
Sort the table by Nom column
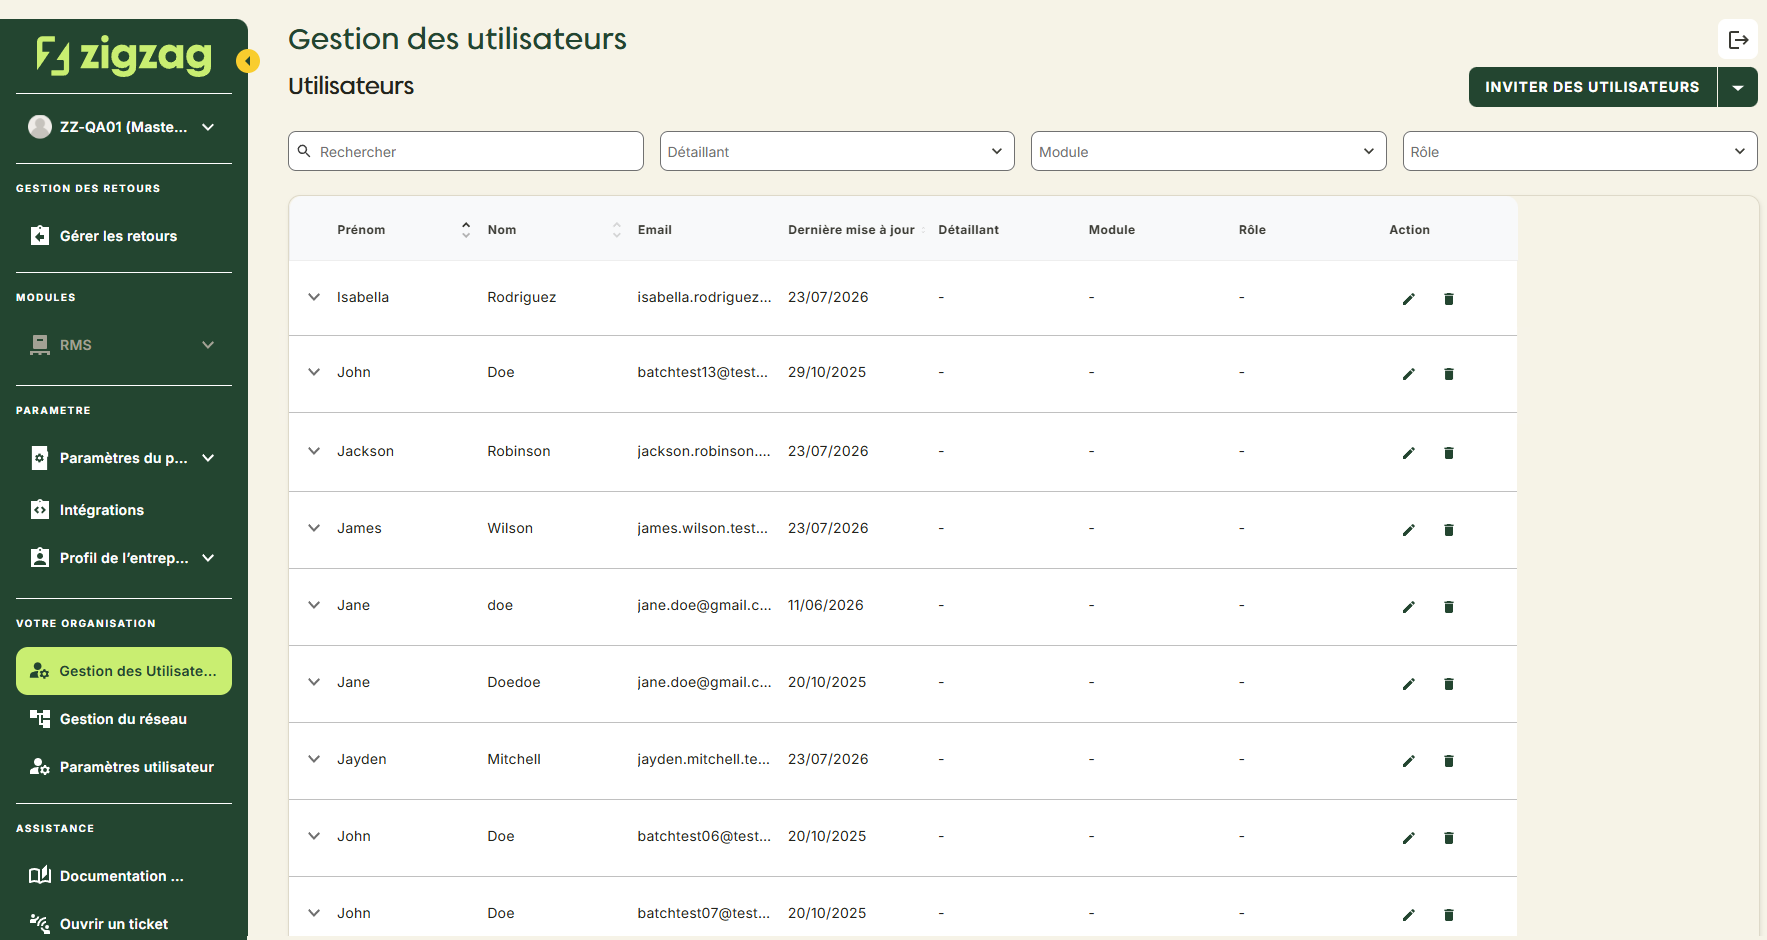(616, 230)
